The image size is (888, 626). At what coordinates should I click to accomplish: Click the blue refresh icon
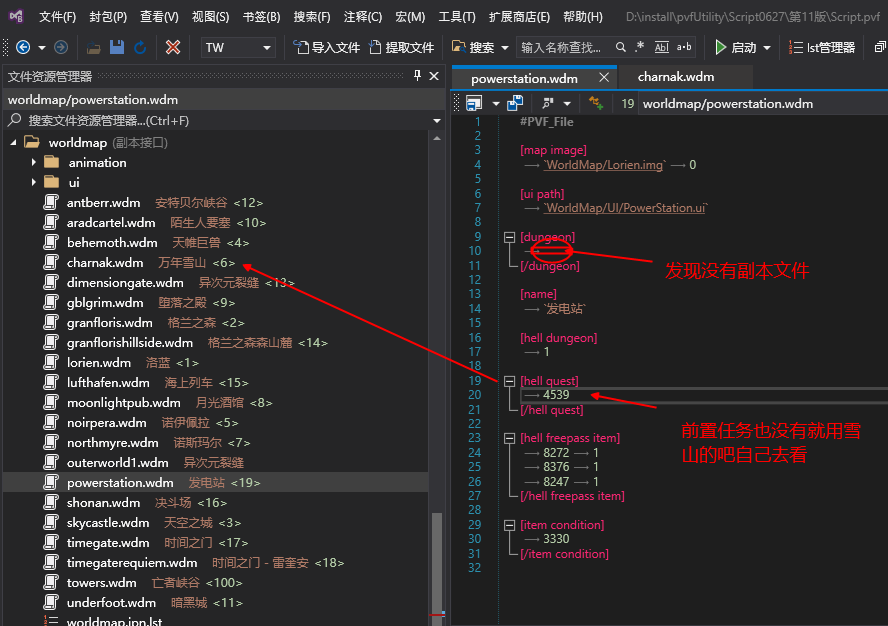click(140, 48)
